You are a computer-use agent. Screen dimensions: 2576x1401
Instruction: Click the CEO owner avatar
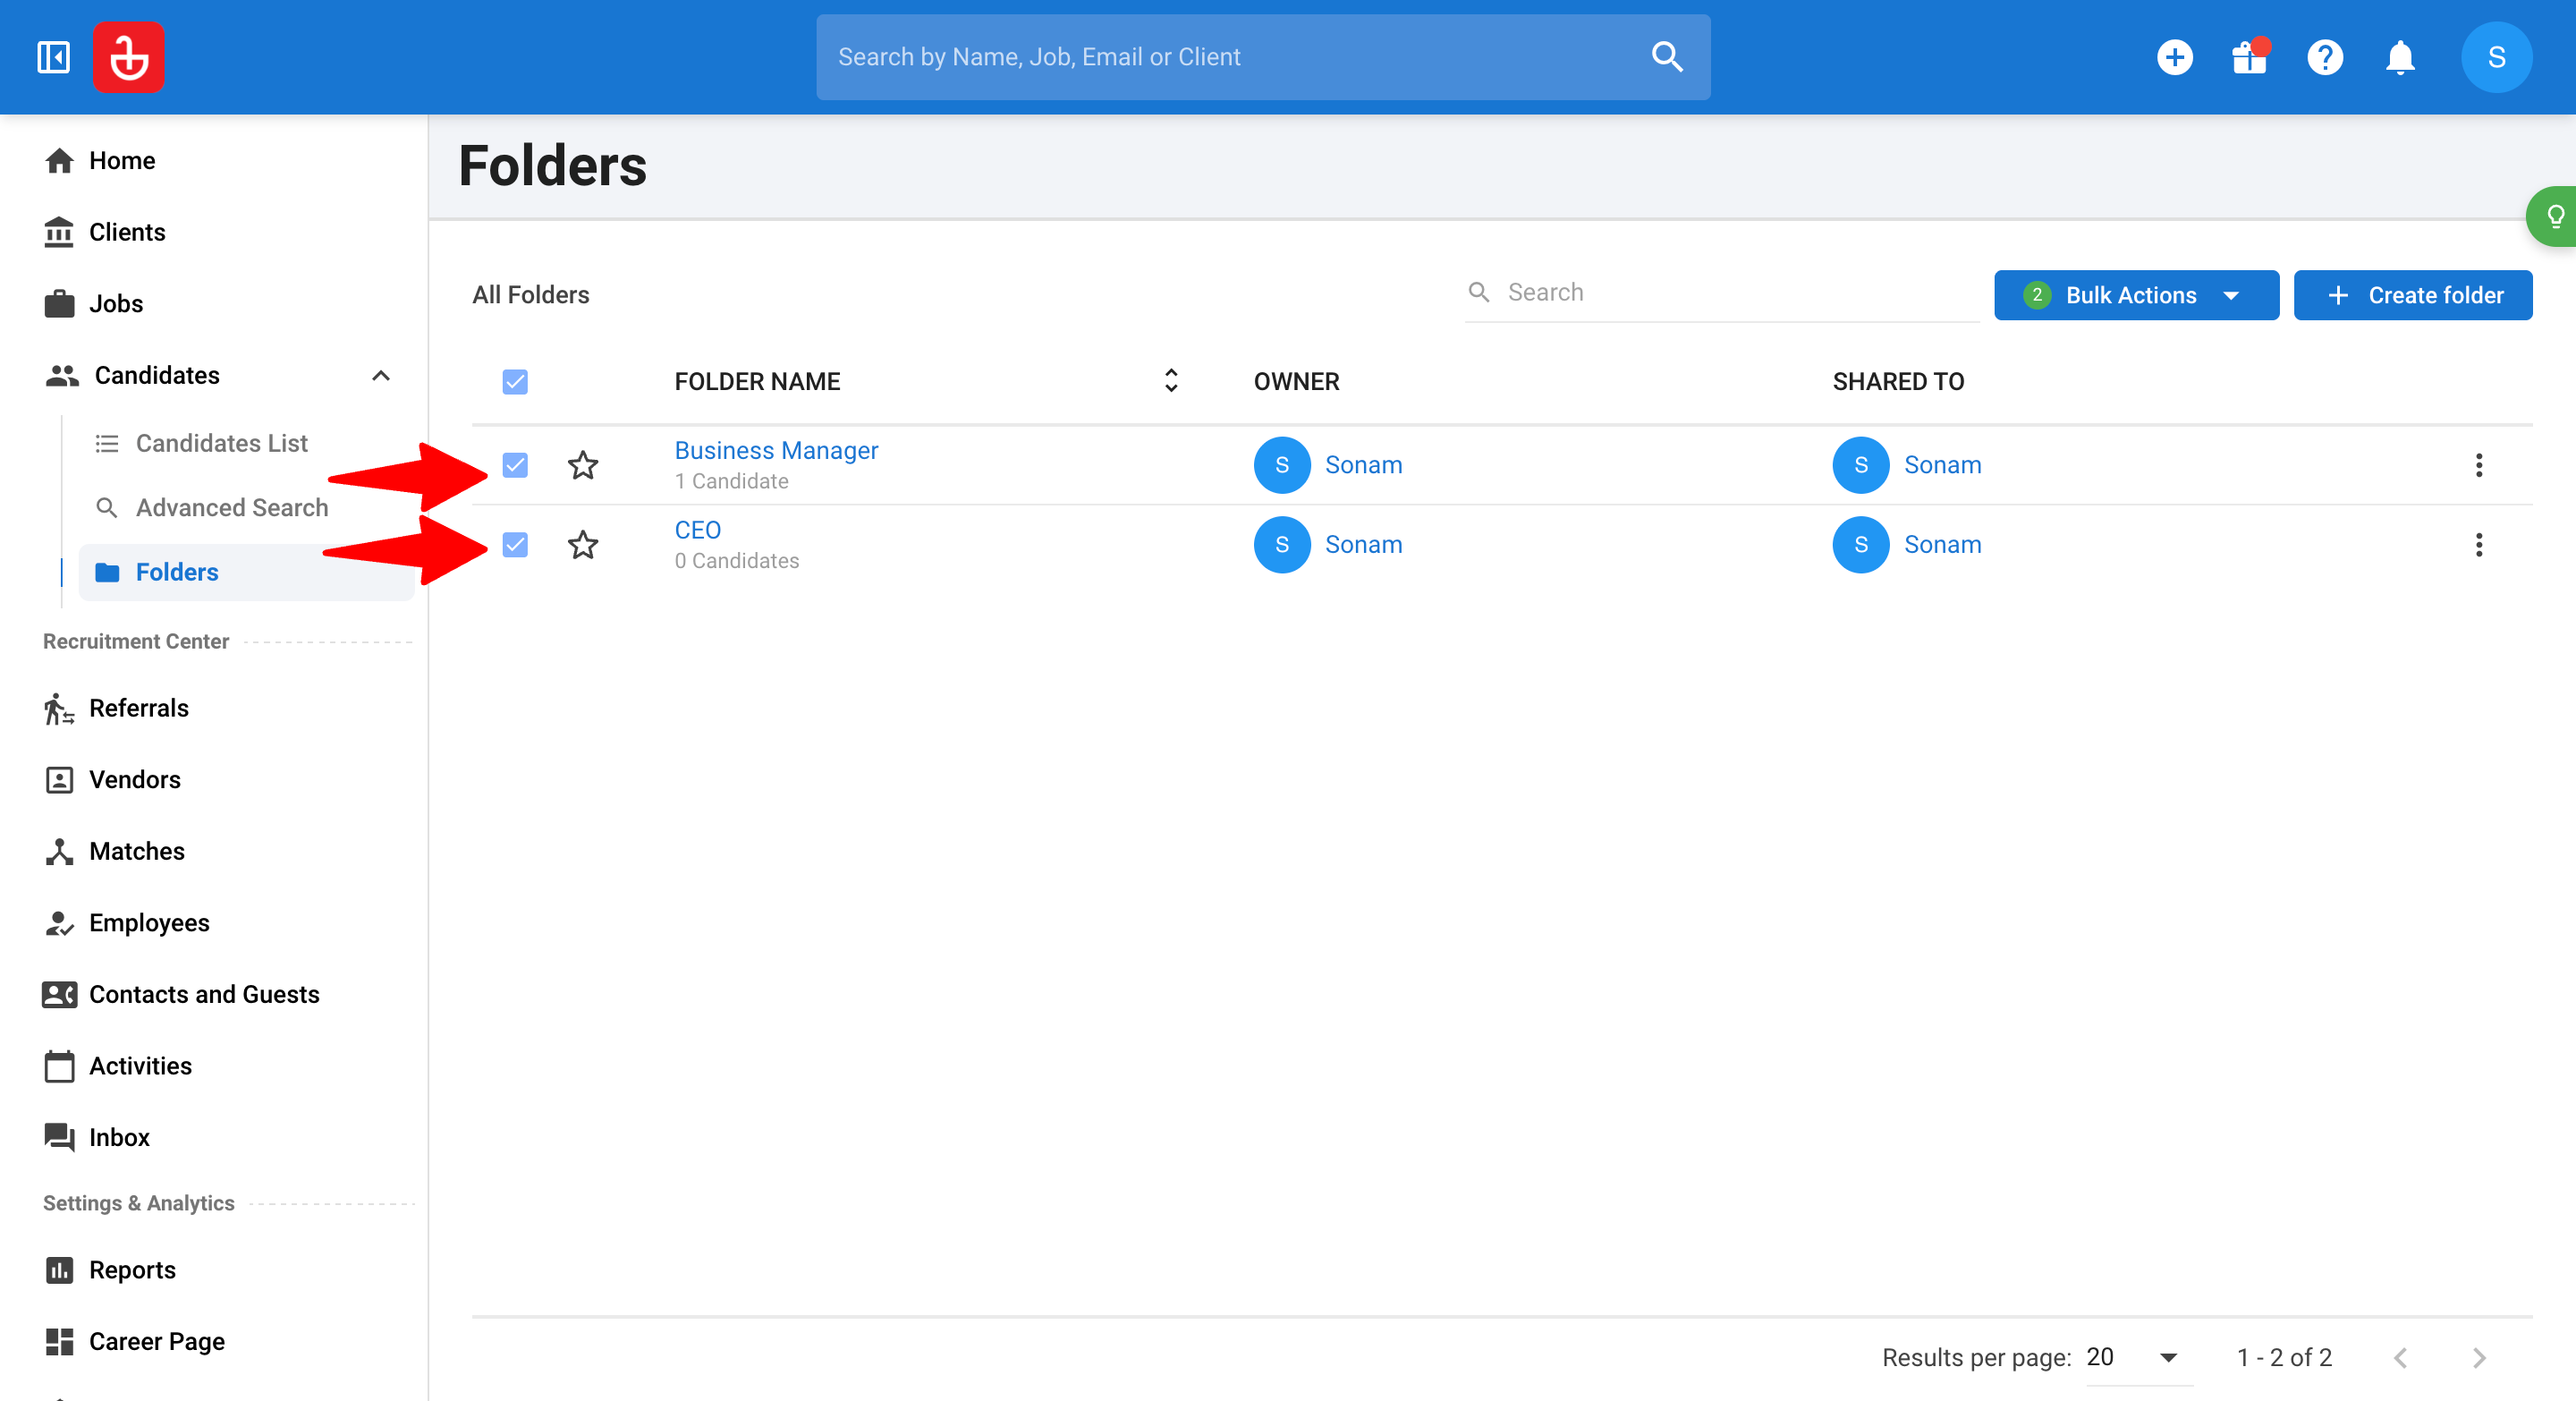pos(1282,545)
